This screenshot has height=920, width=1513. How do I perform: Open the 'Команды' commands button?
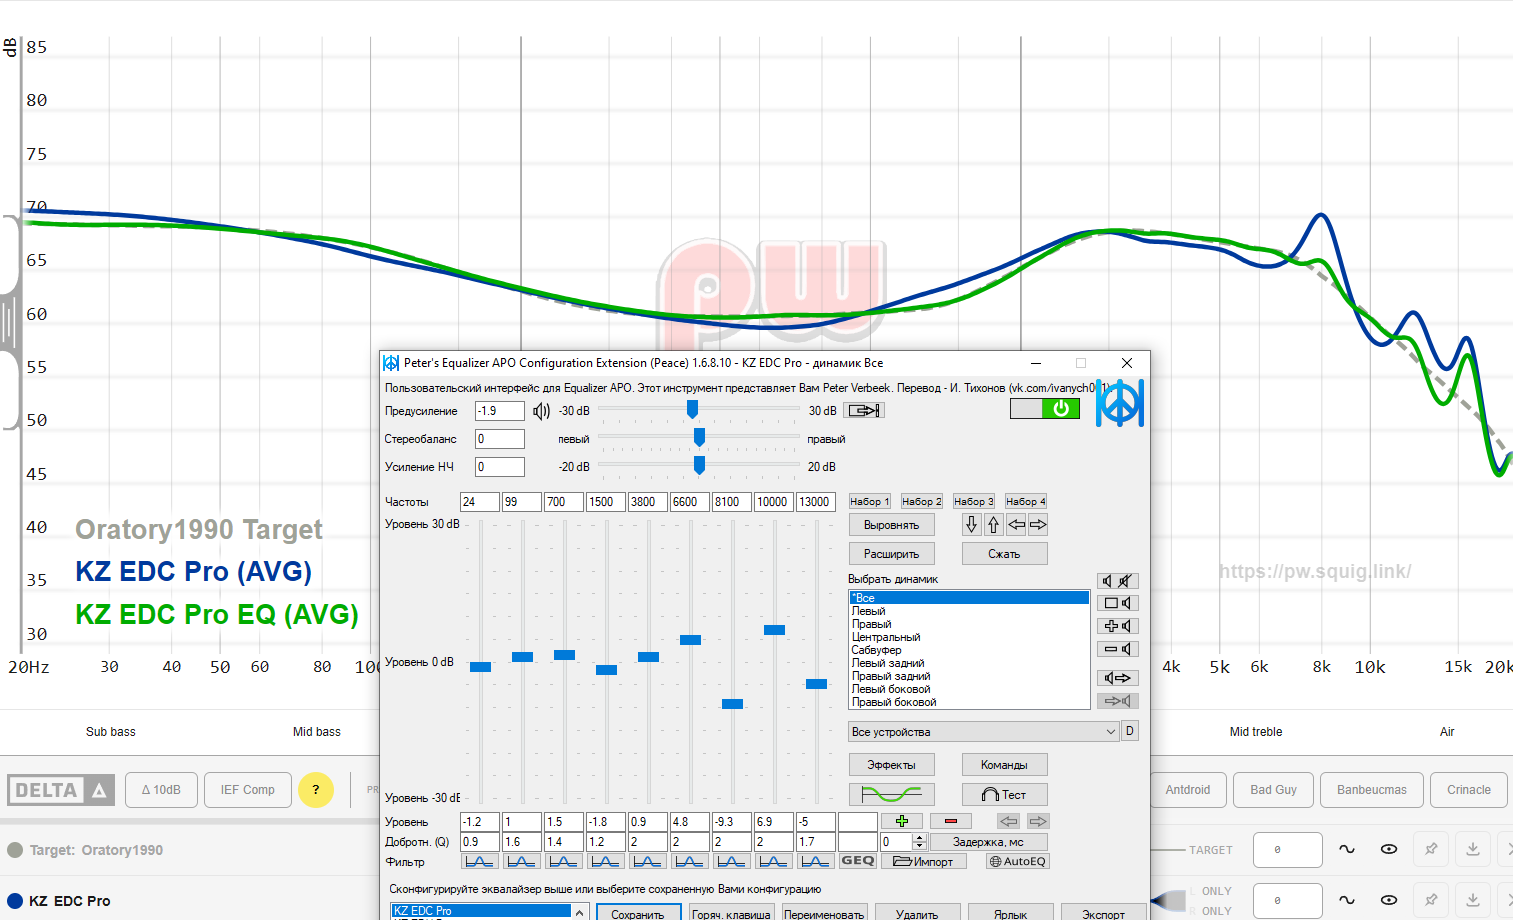(x=1004, y=765)
